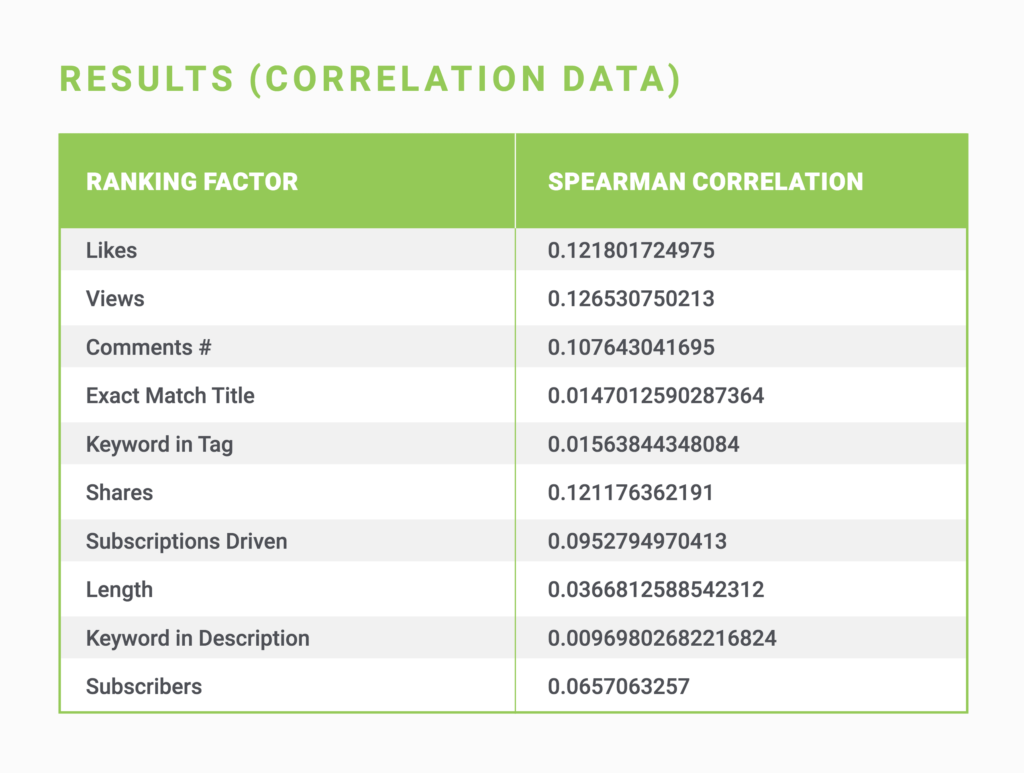The image size is (1024, 773).
Task: Click the Results (Correlation Data) heading
Action: [x=370, y=79]
